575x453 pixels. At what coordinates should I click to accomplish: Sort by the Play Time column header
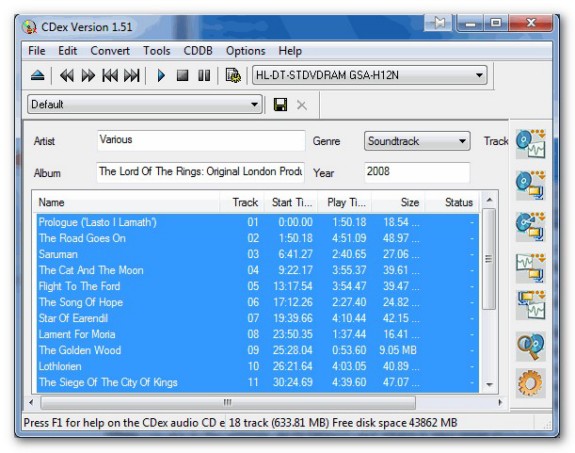click(344, 202)
